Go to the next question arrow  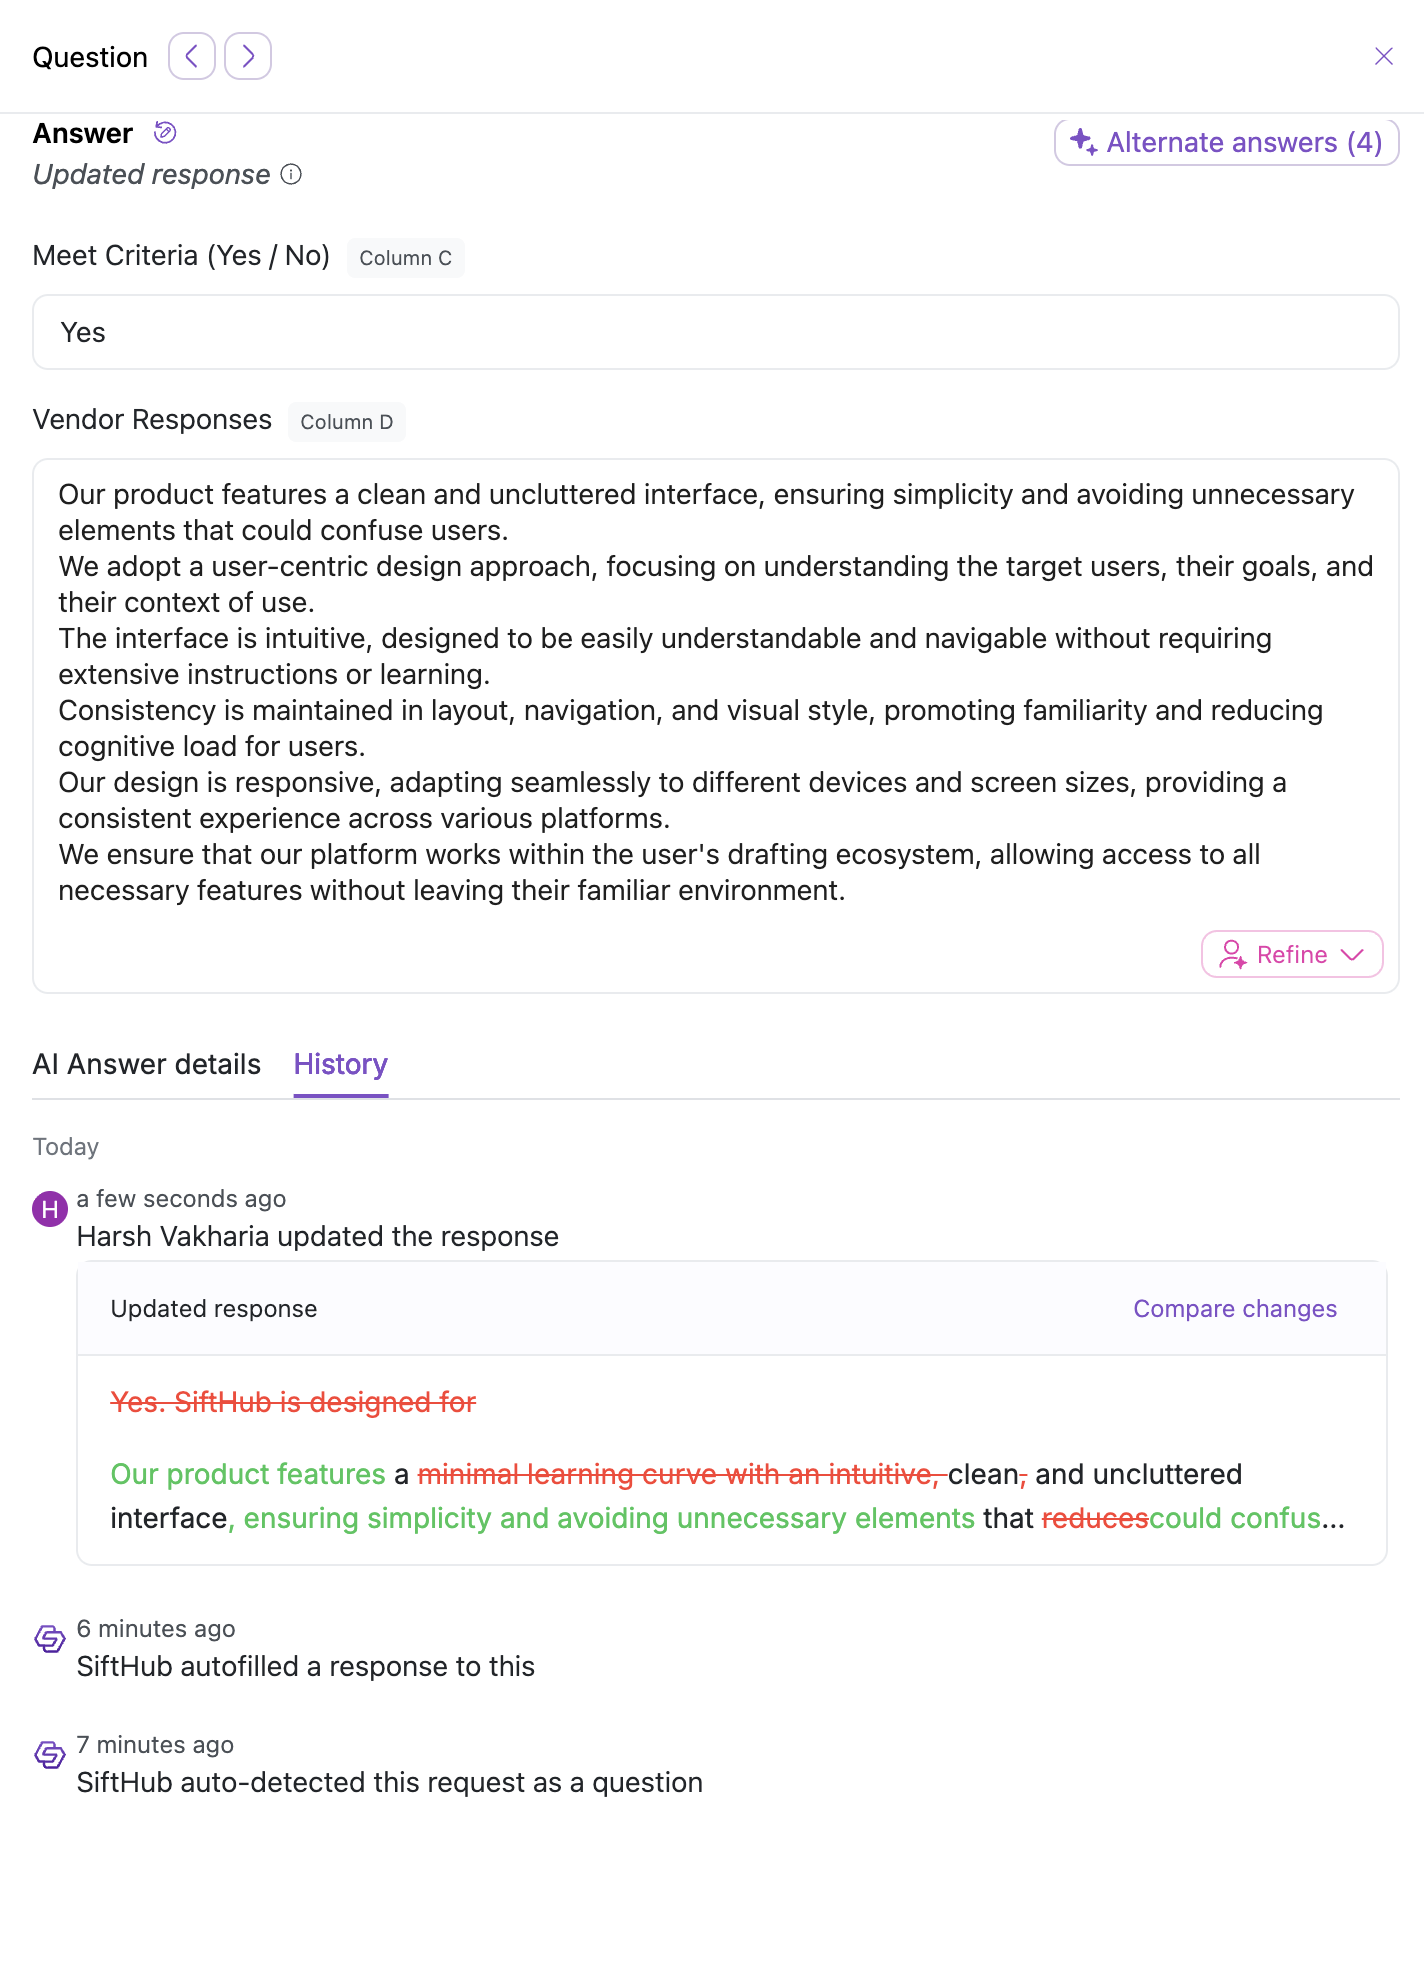coord(248,56)
